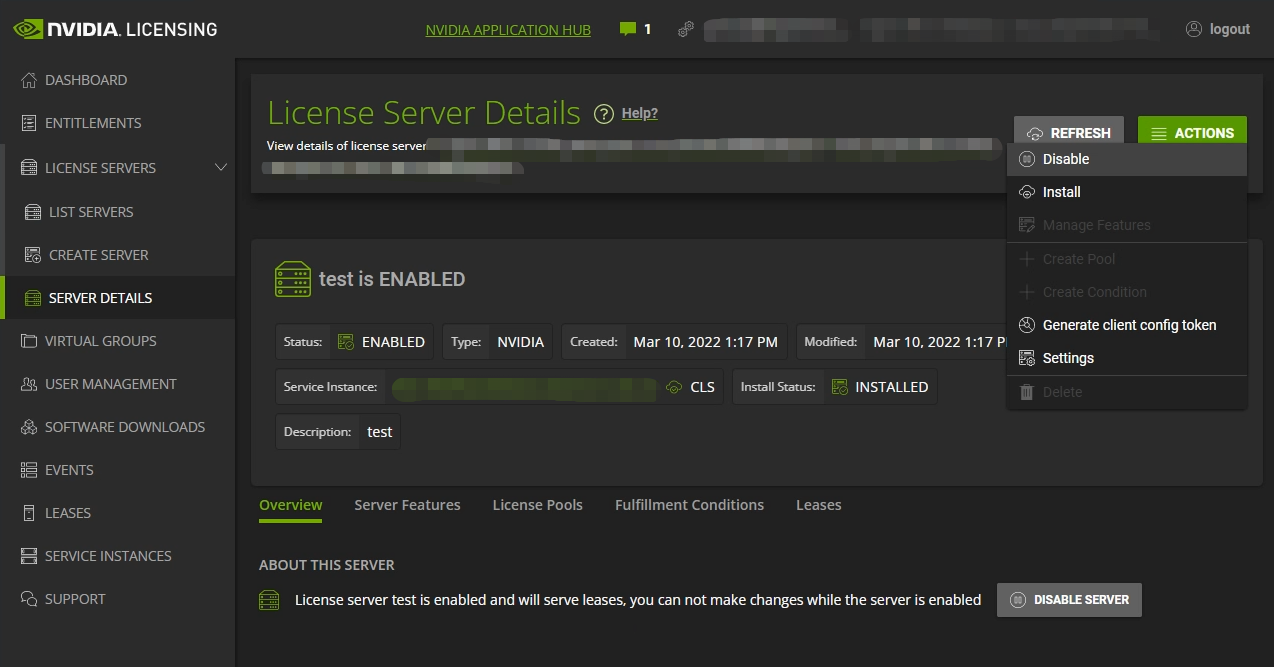This screenshot has height=667, width=1274.
Task: Click the 'test is ENABLED' heading
Action: point(392,279)
